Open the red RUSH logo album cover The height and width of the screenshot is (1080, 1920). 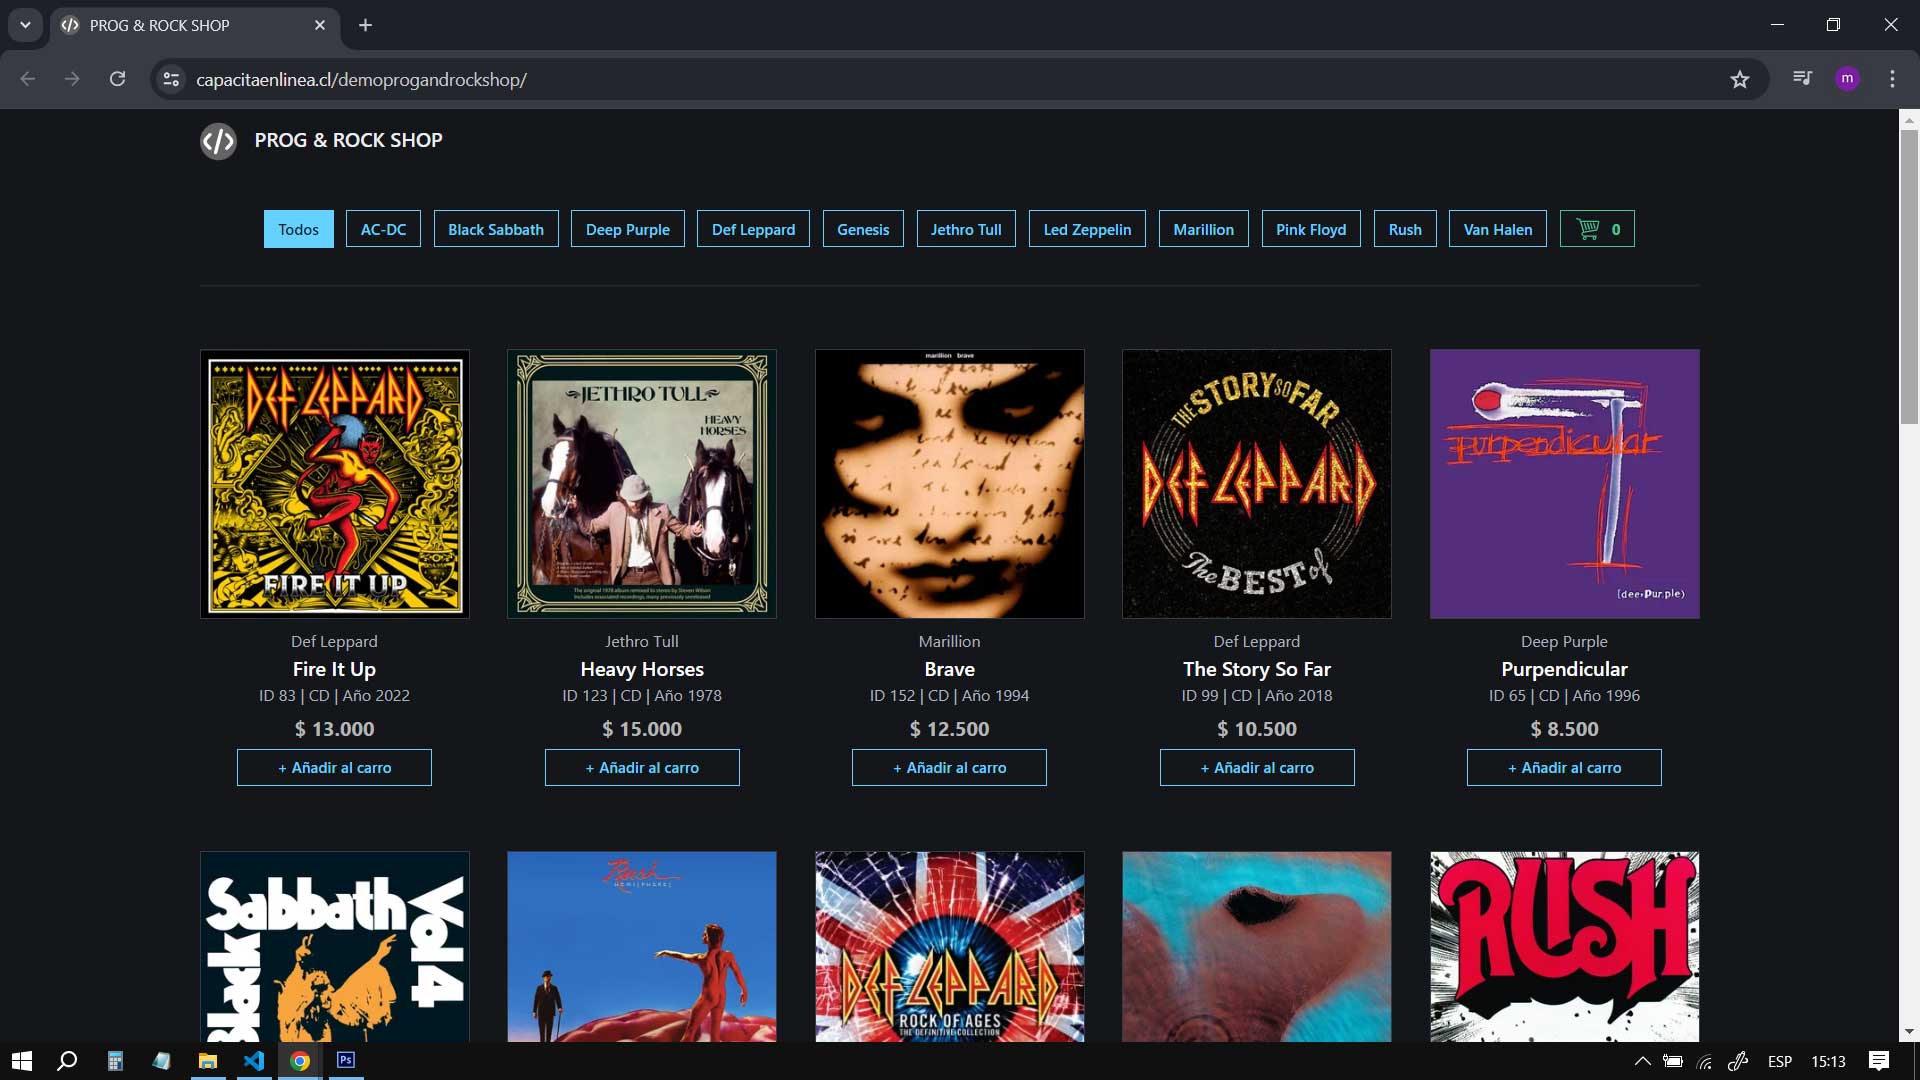1565,946
